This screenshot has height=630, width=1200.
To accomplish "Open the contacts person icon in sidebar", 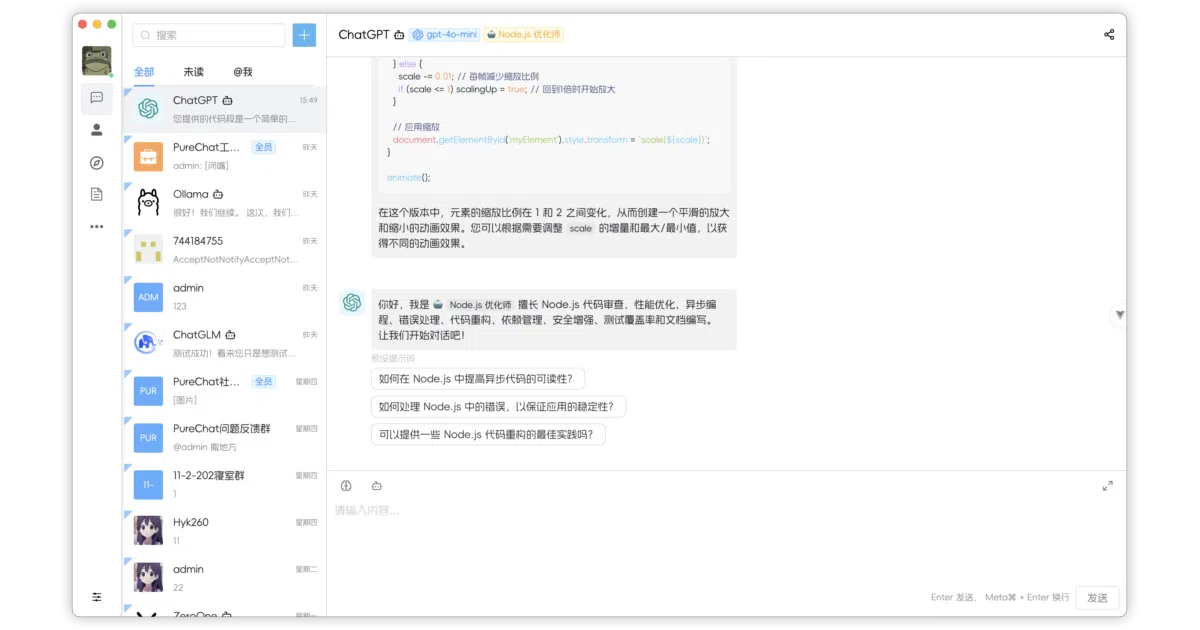I will point(97,130).
